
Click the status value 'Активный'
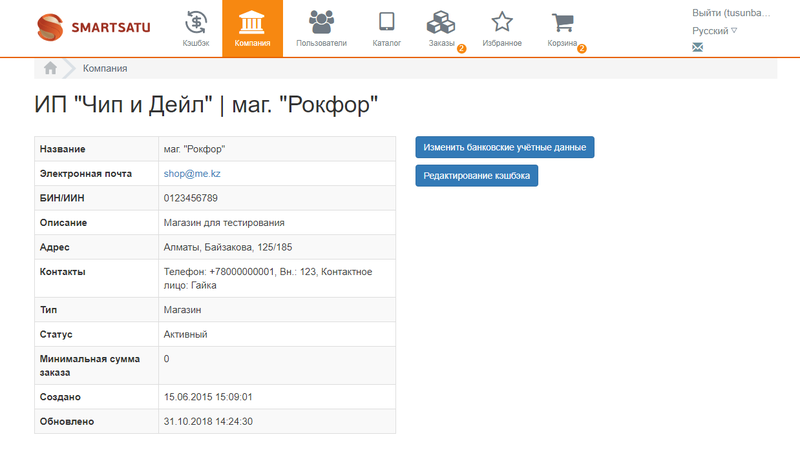(185, 334)
